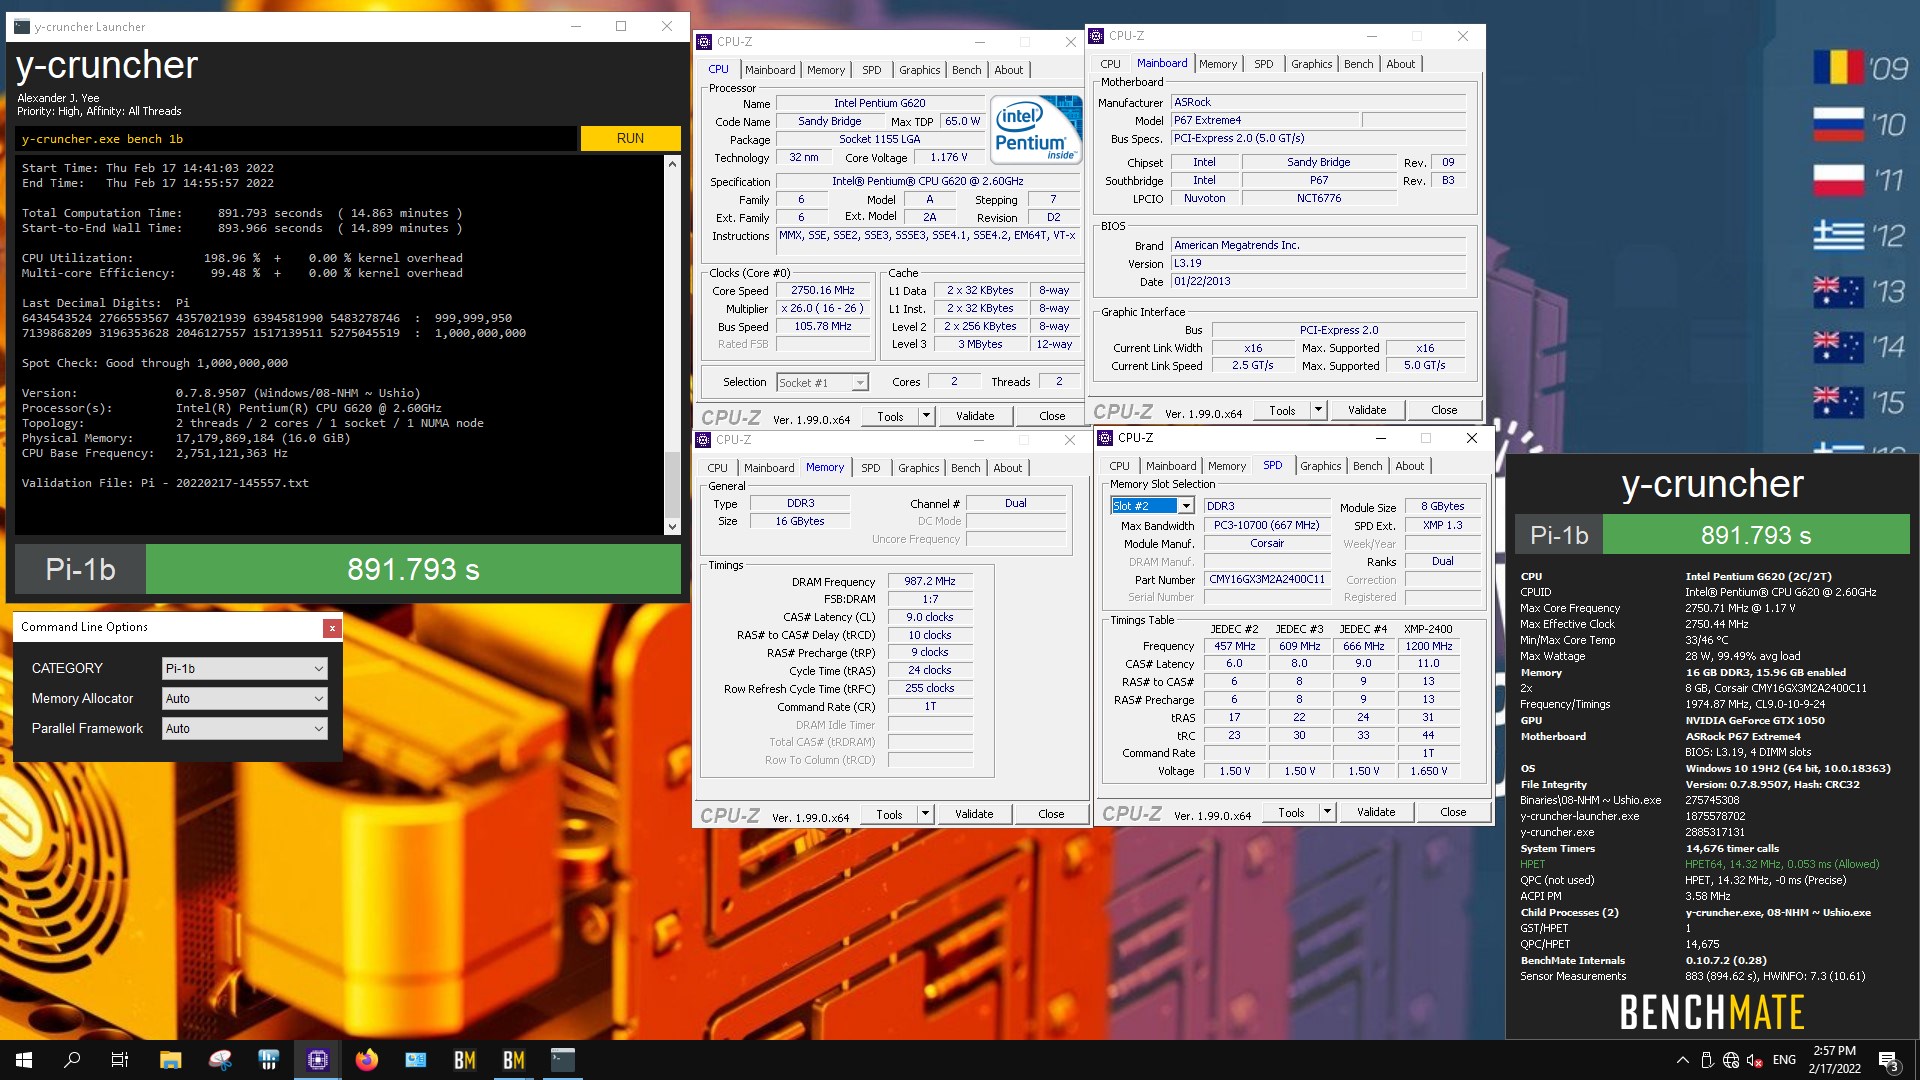
Task: Open the Socket #1 selection dropdown in CPU-Z
Action: [822, 382]
